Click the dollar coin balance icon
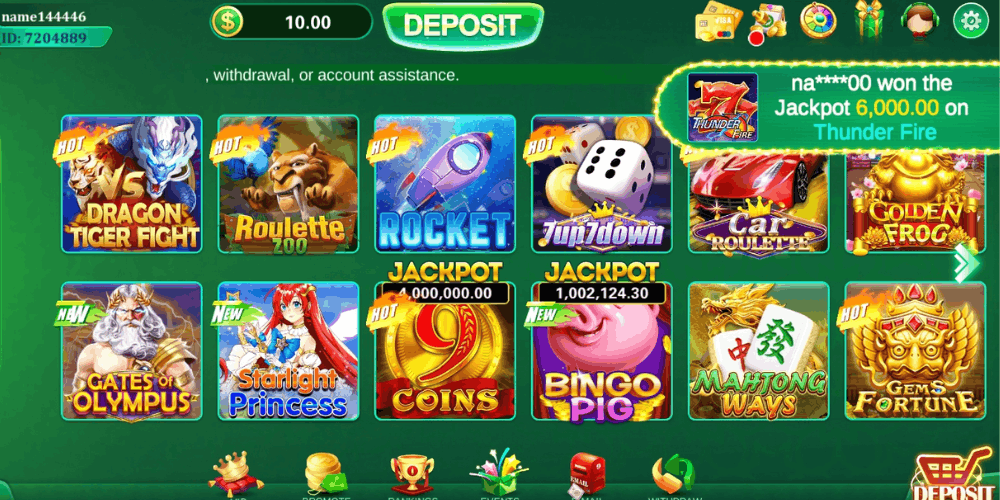The height and width of the screenshot is (500, 1000). (x=228, y=22)
